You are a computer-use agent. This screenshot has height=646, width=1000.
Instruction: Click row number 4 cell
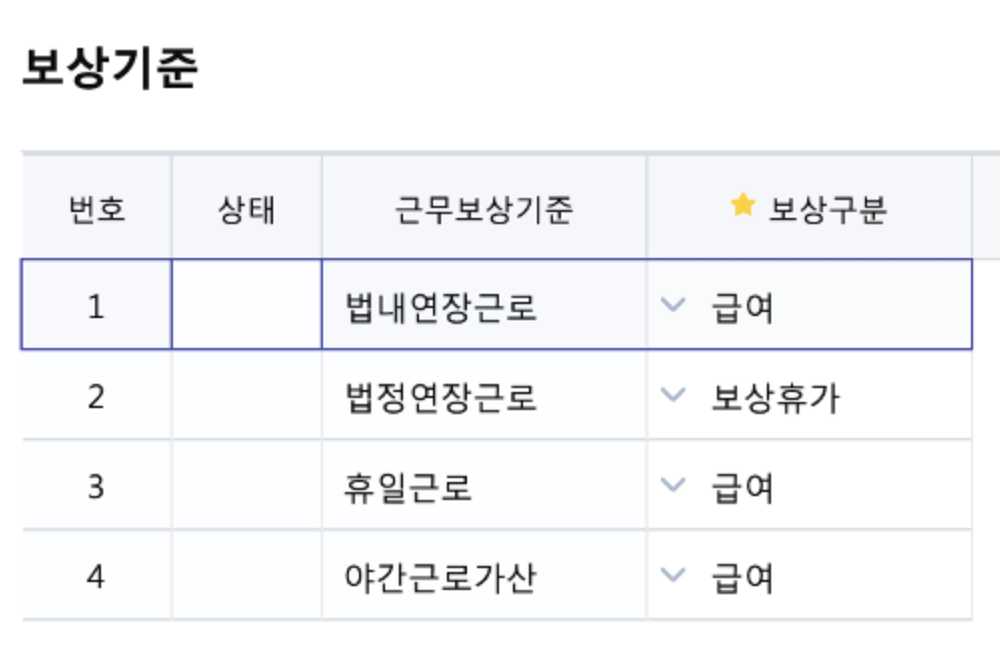point(96,577)
